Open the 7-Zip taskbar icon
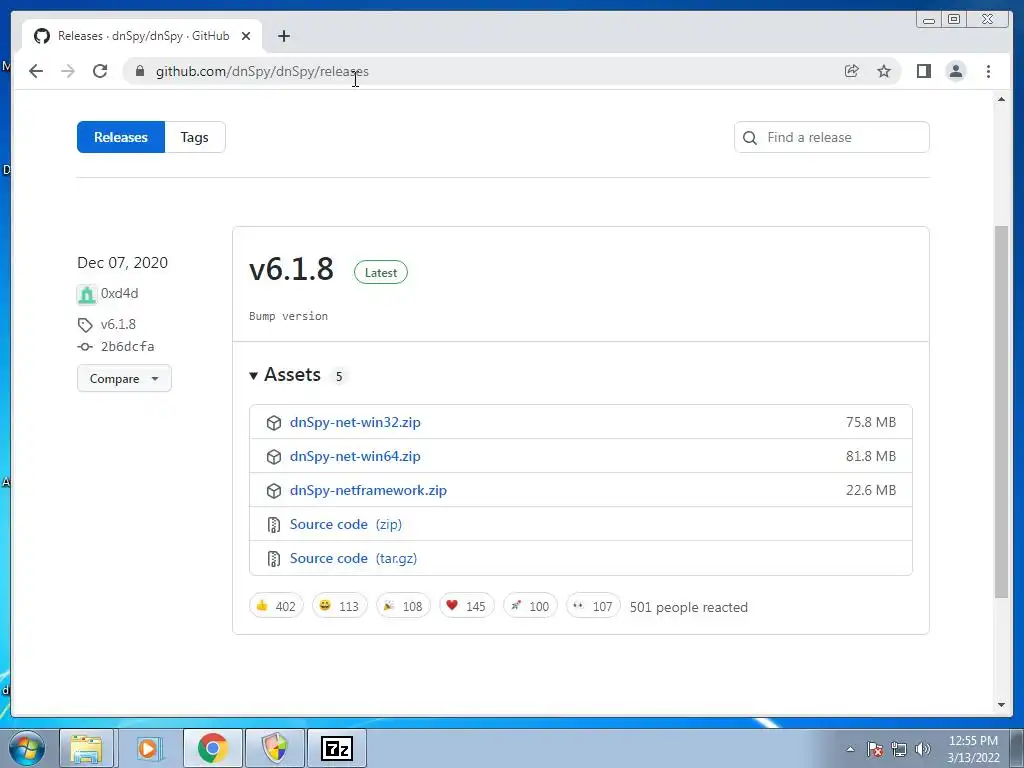The width and height of the screenshot is (1024, 768). click(337, 748)
